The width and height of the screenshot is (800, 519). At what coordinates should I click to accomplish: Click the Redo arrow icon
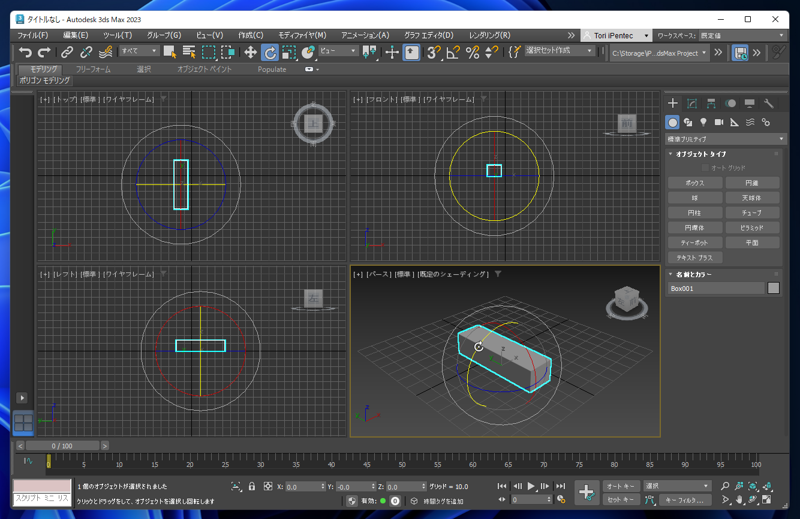pos(44,52)
